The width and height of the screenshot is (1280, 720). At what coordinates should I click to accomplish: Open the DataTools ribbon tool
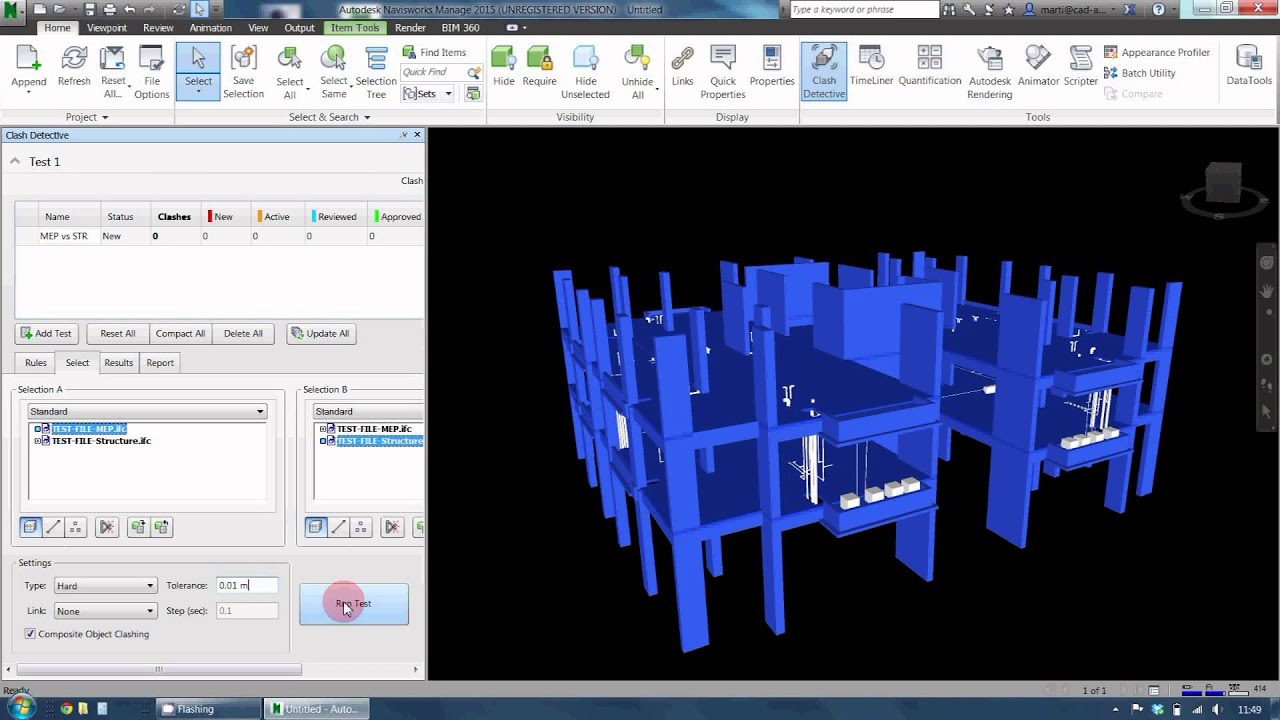point(1249,68)
